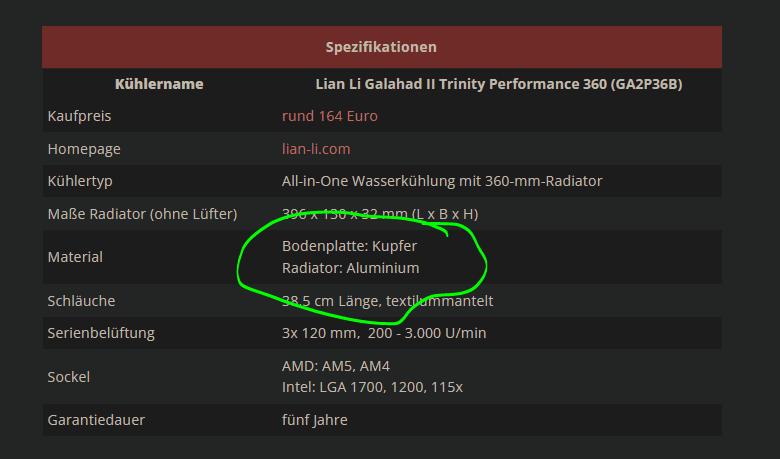Click the 'AMD: AM5, AM4' socket text
Image resolution: width=780 pixels, height=459 pixels.
click(x=336, y=366)
